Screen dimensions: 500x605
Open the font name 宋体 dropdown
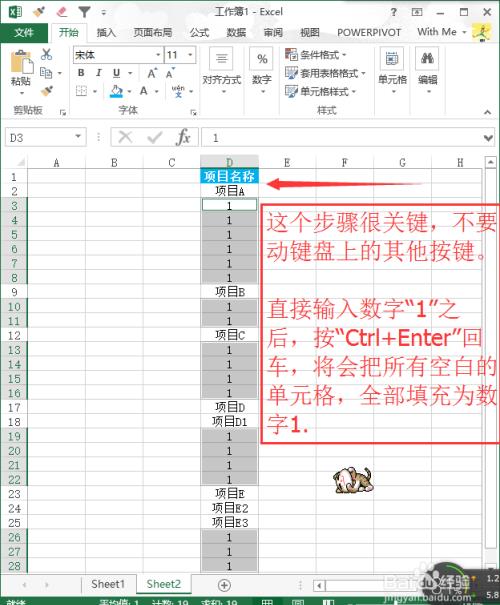pyautogui.click(x=158, y=55)
